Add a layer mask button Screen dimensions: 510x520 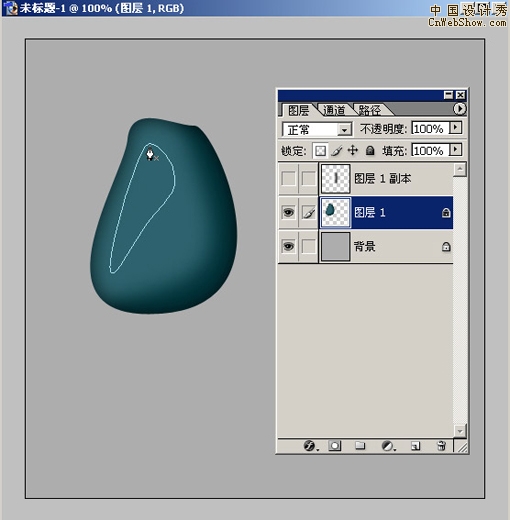coord(335,446)
